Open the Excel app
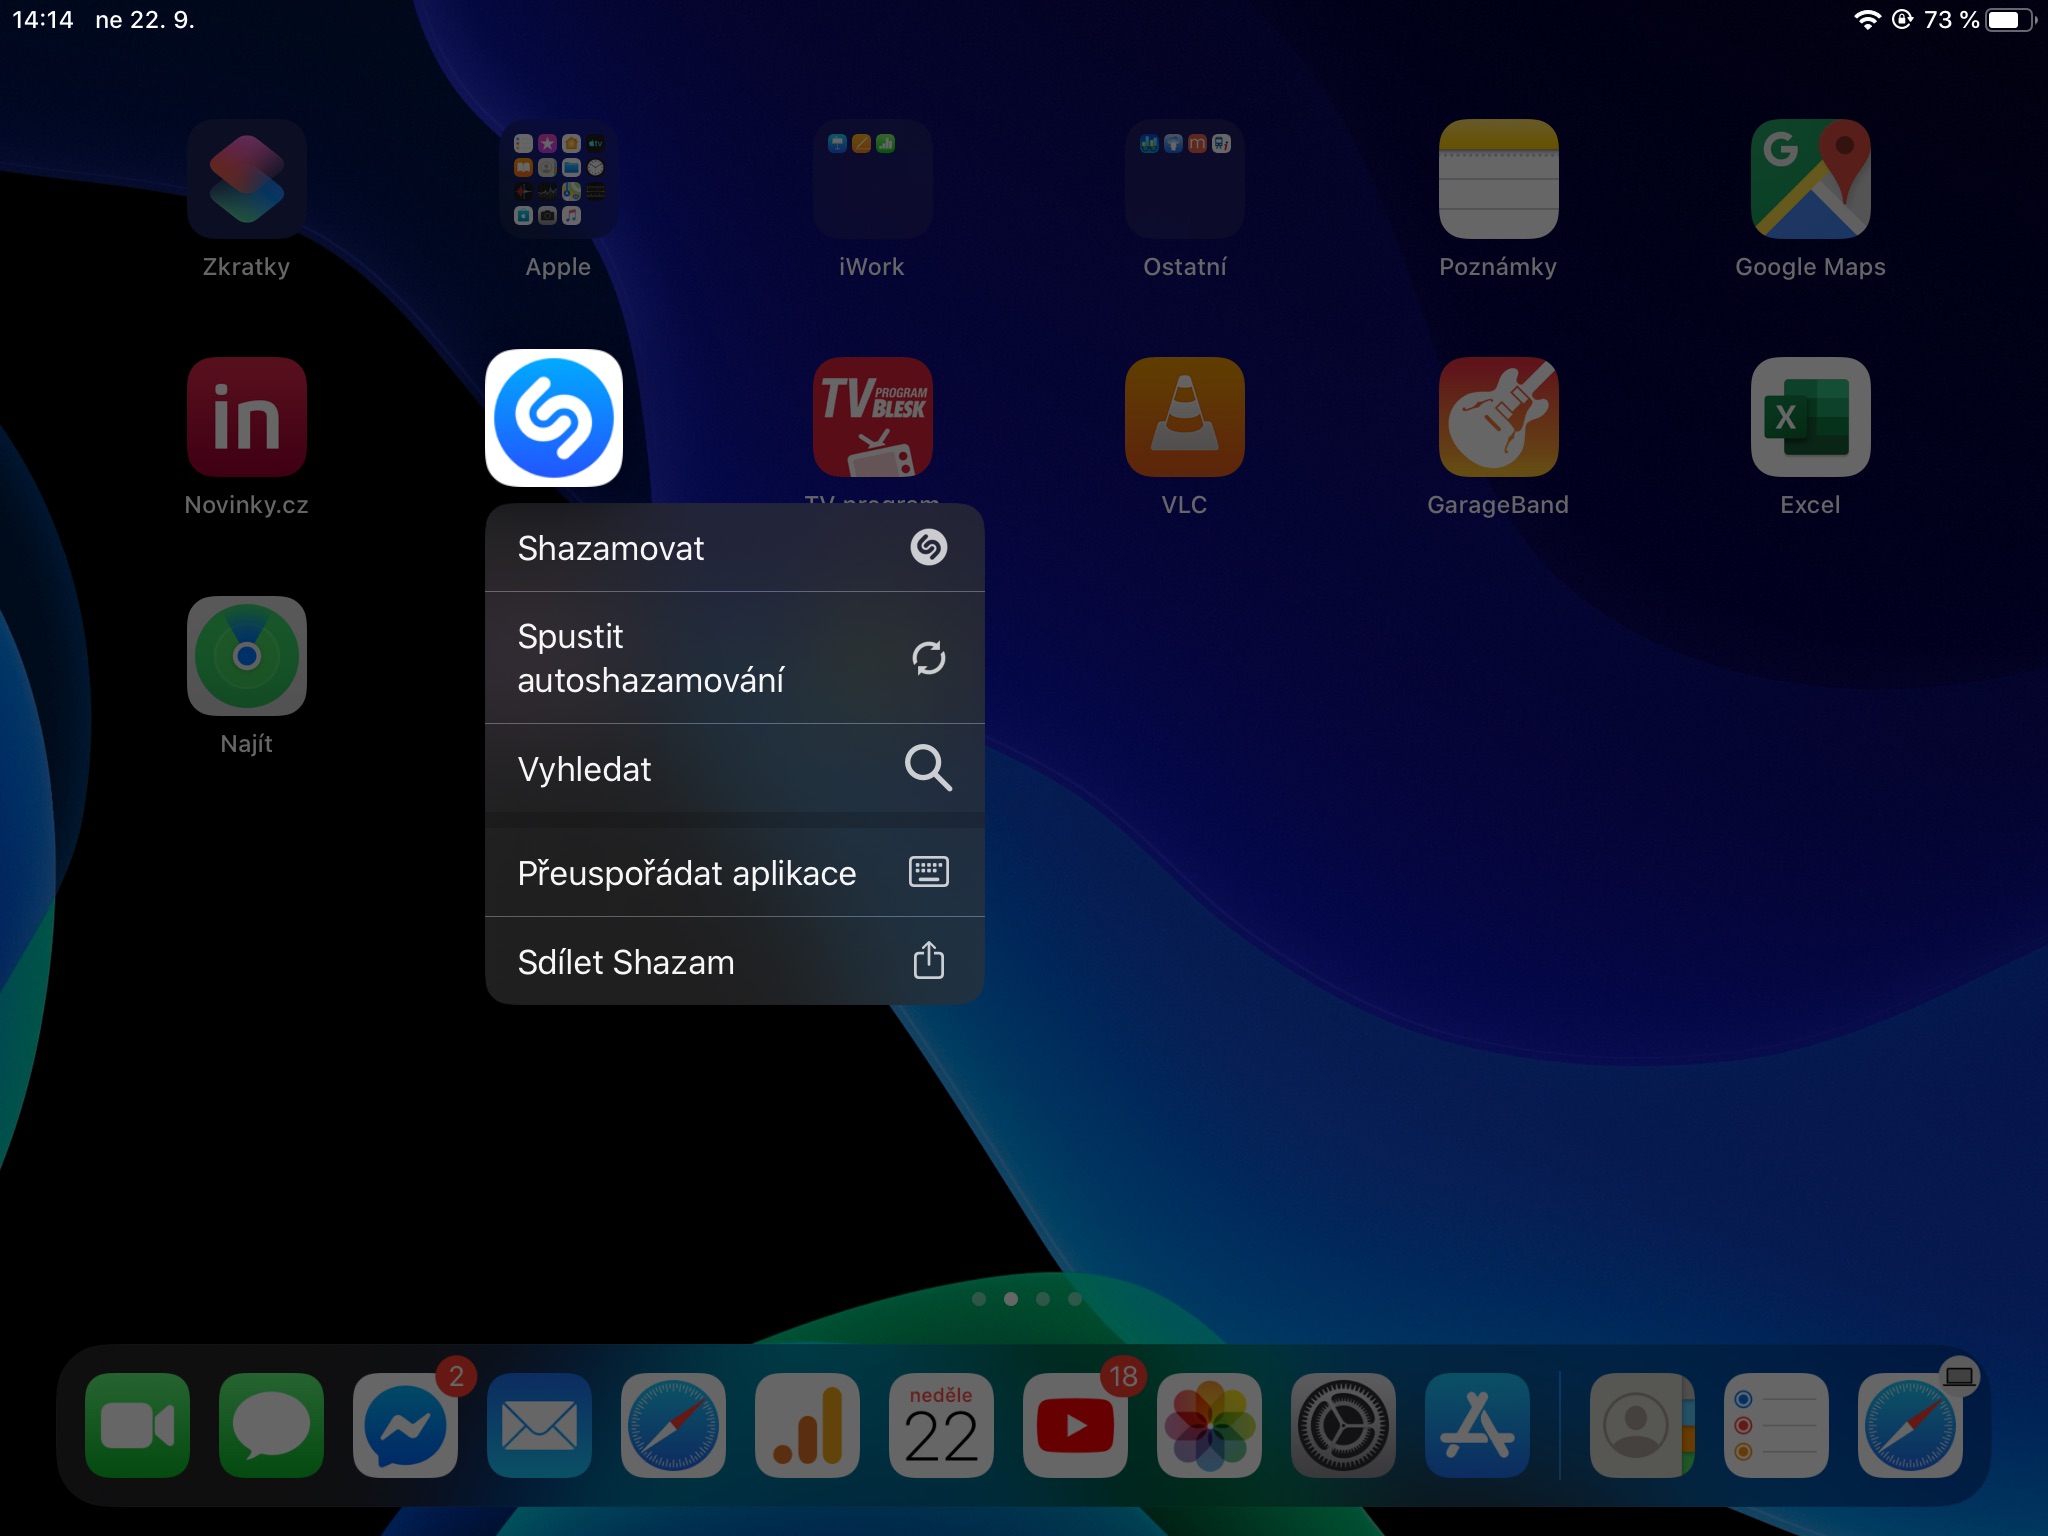 (1810, 417)
